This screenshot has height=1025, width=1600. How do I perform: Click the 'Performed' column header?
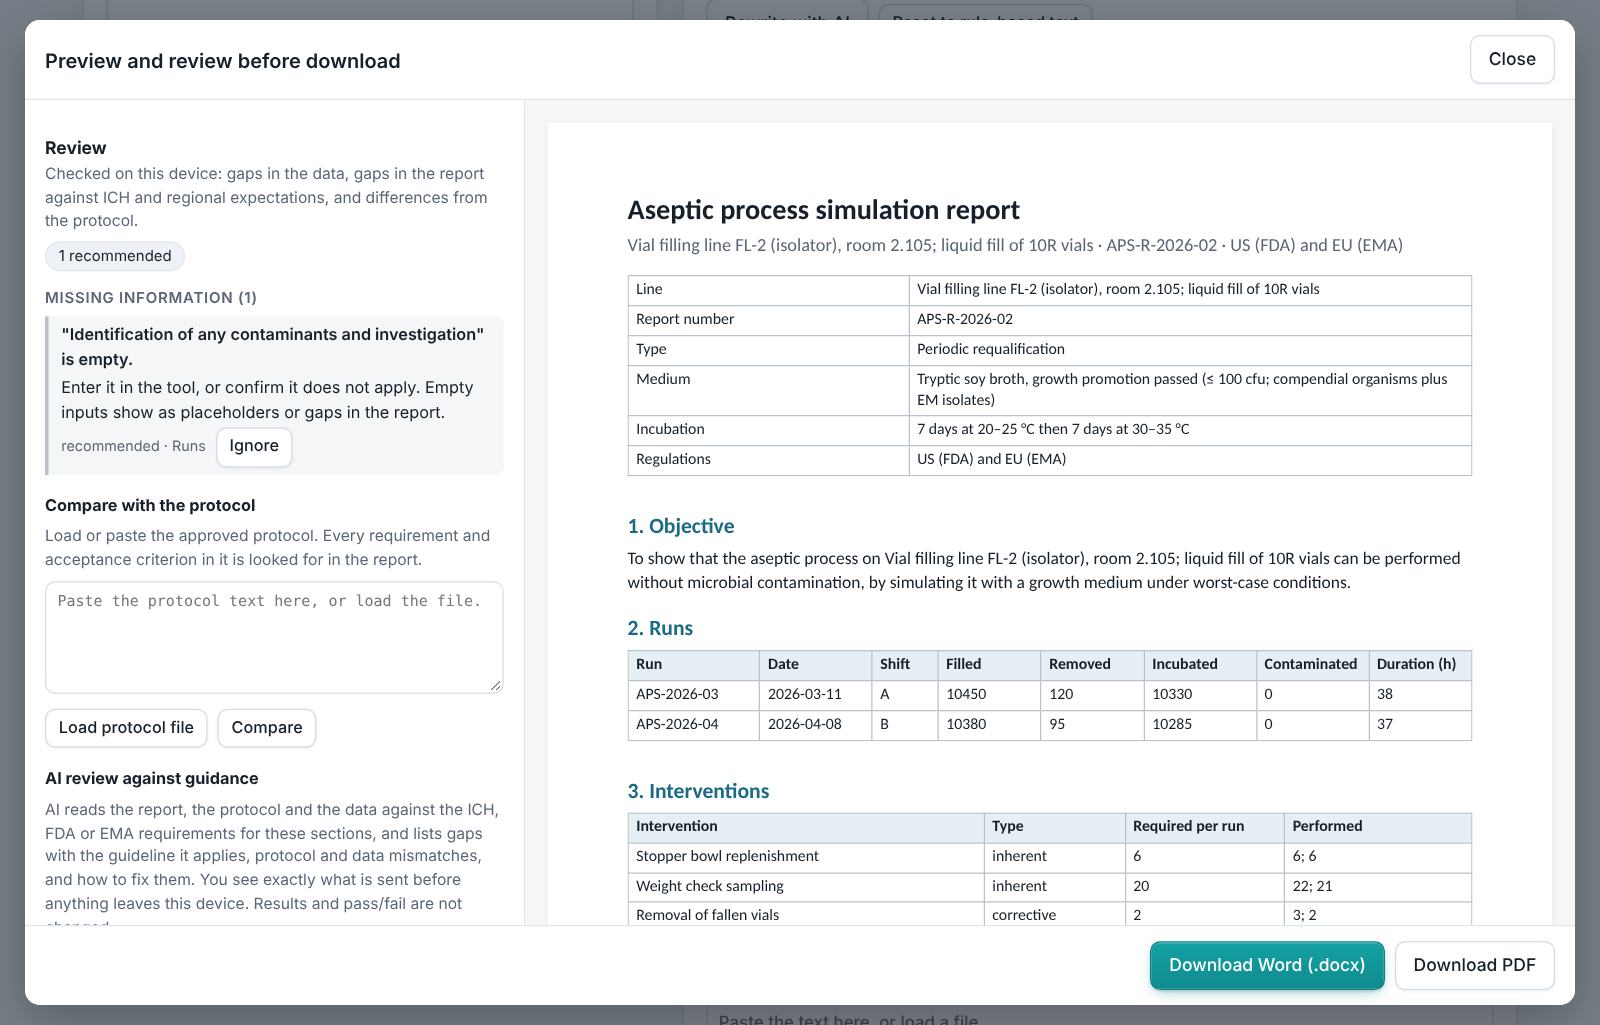tap(1378, 827)
